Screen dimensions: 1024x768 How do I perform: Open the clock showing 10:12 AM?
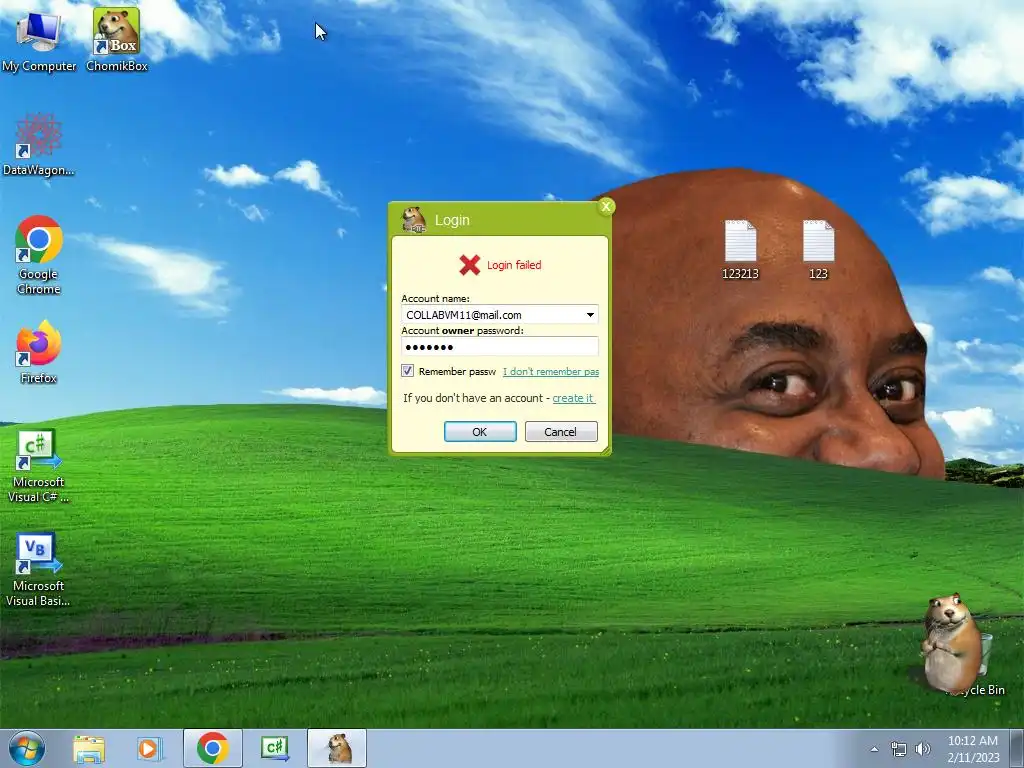tap(973, 749)
